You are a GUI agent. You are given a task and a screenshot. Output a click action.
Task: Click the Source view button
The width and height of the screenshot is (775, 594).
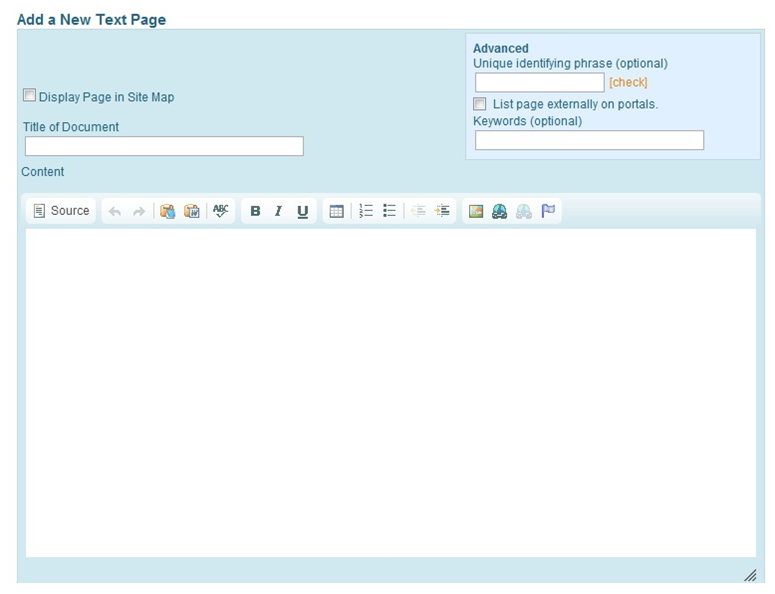[x=61, y=211]
